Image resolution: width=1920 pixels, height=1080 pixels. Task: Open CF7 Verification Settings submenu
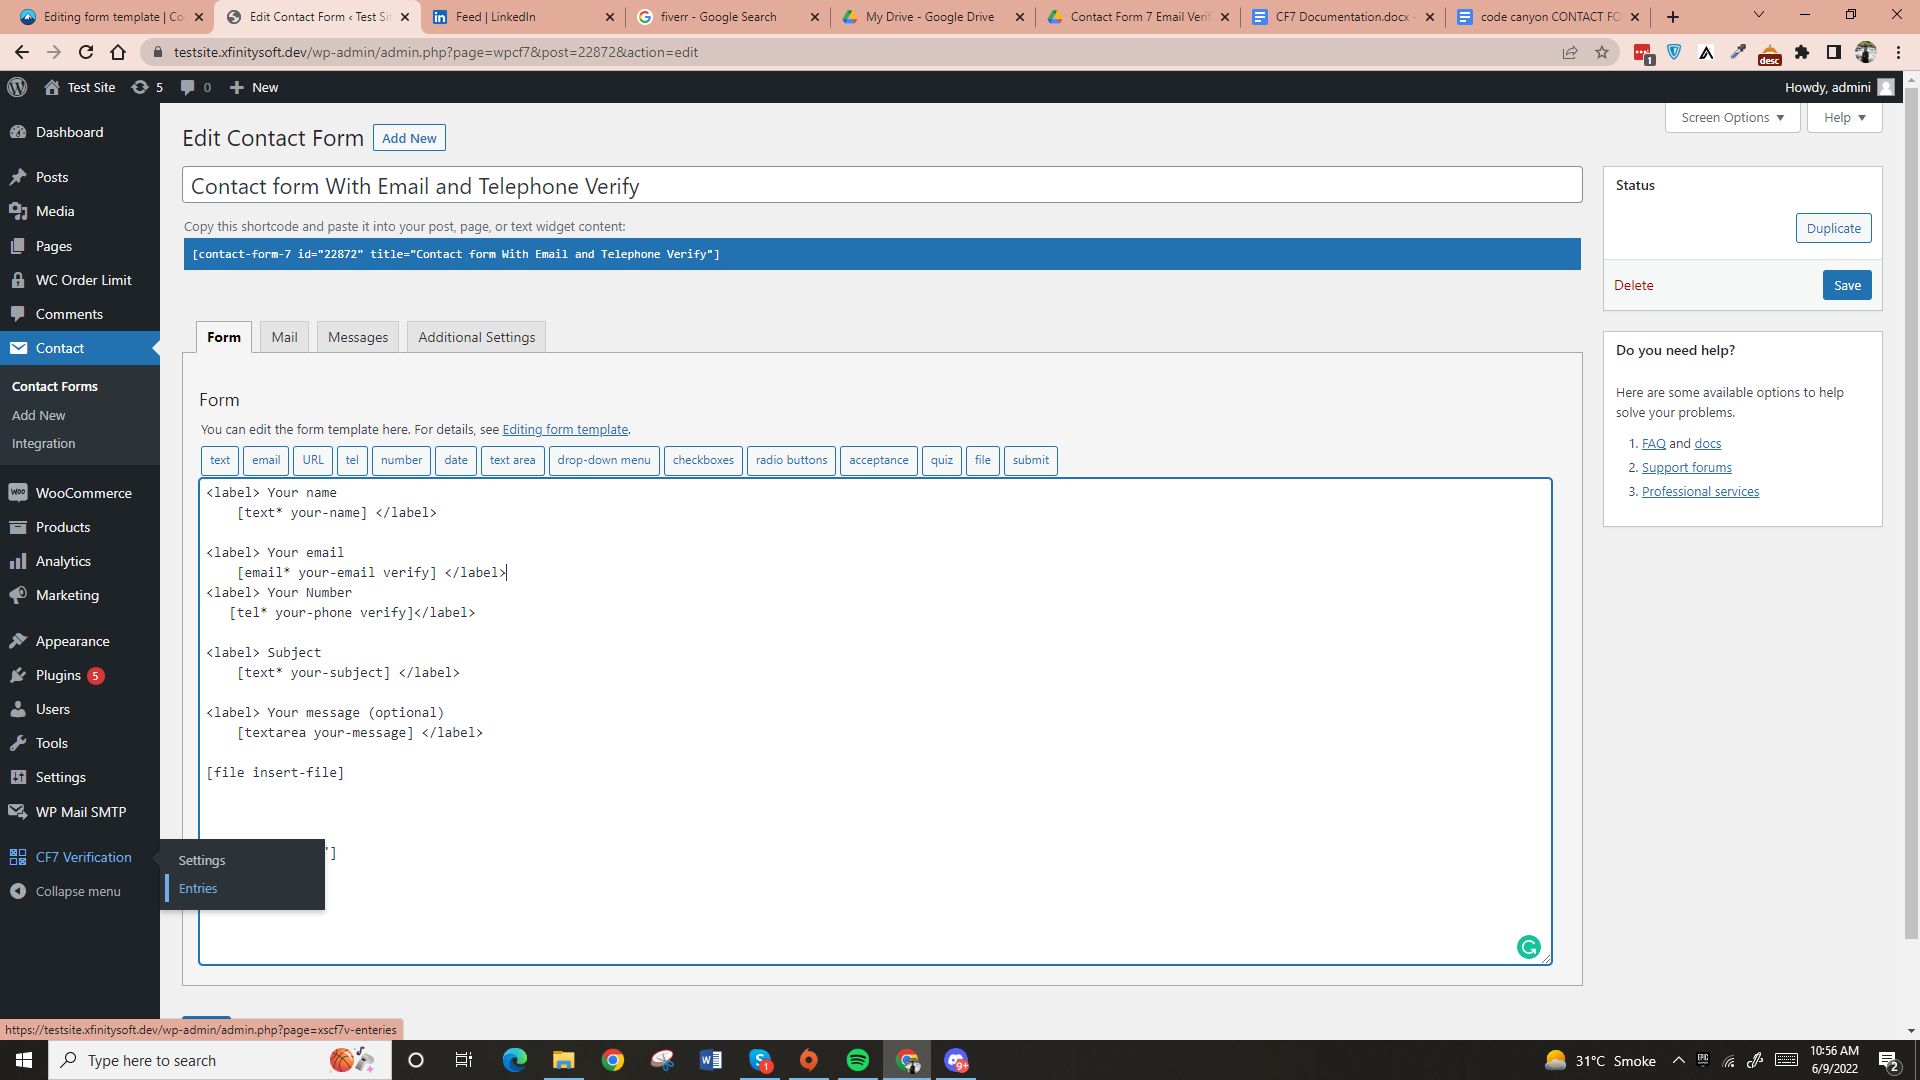[203, 858]
